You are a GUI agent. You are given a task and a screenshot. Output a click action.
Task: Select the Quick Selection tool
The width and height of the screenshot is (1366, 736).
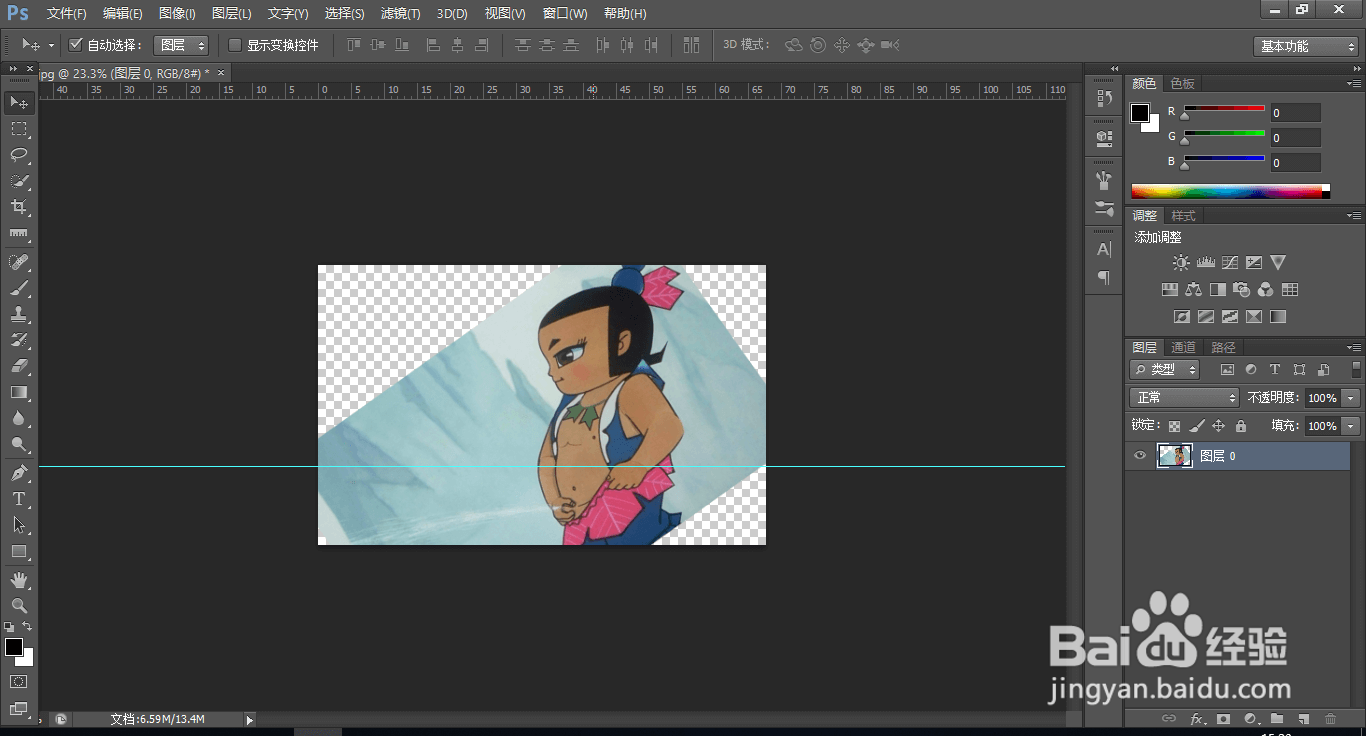[x=19, y=181]
